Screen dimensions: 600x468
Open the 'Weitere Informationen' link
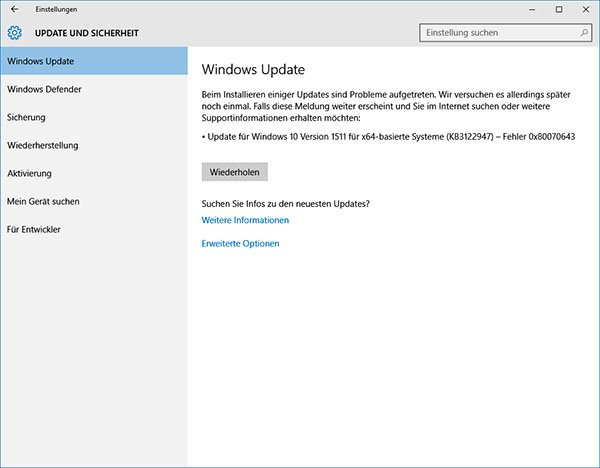pyautogui.click(x=245, y=220)
